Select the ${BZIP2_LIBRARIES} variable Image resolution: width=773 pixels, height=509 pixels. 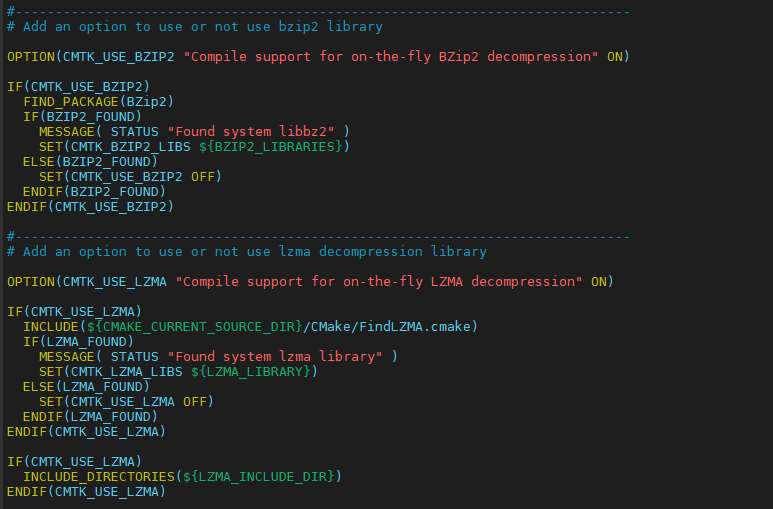[x=271, y=146]
